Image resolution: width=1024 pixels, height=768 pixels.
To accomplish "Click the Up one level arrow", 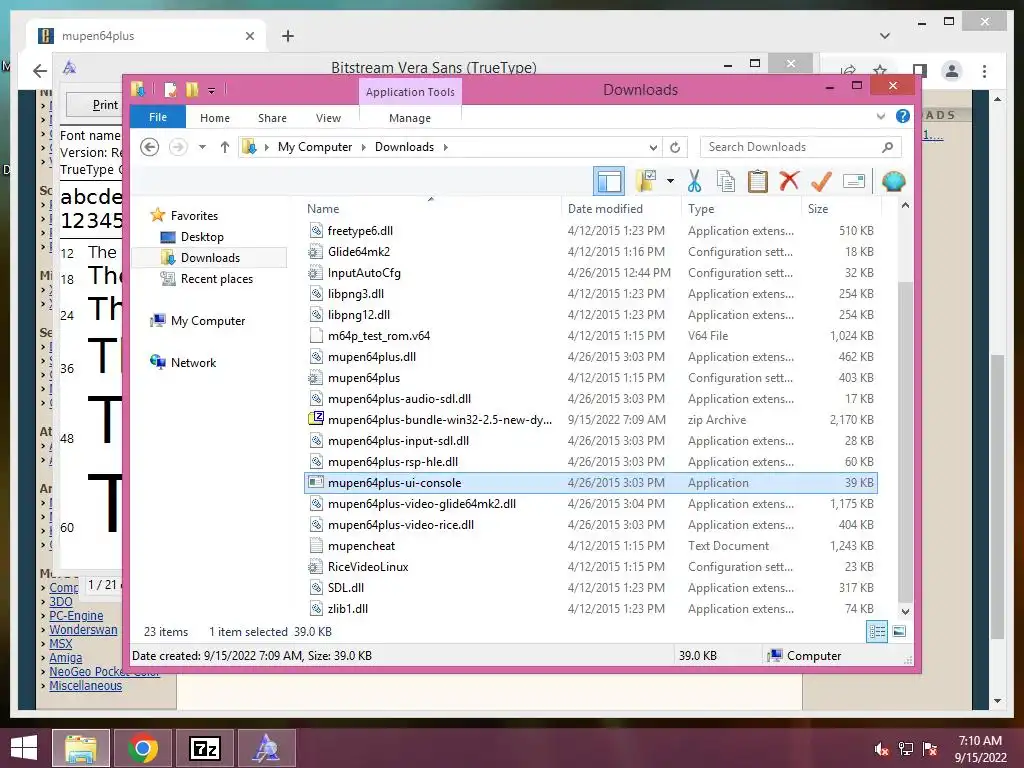I will point(225,147).
